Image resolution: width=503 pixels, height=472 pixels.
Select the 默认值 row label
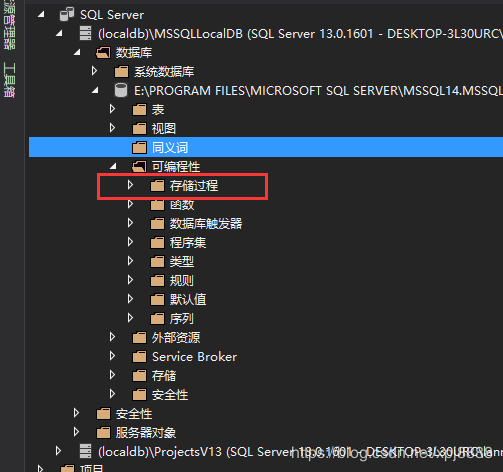tap(188, 299)
